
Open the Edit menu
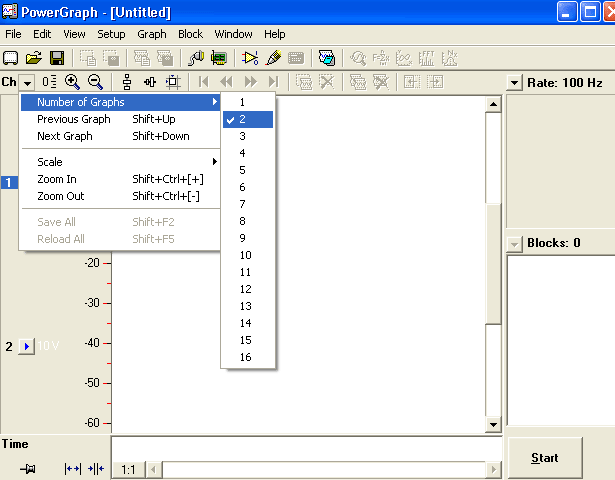pos(42,34)
